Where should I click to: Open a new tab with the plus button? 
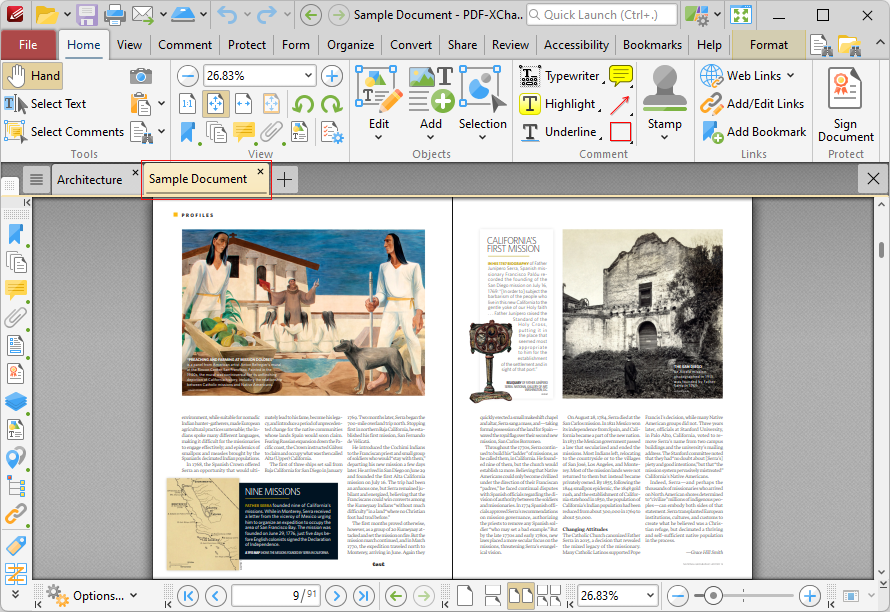(284, 179)
